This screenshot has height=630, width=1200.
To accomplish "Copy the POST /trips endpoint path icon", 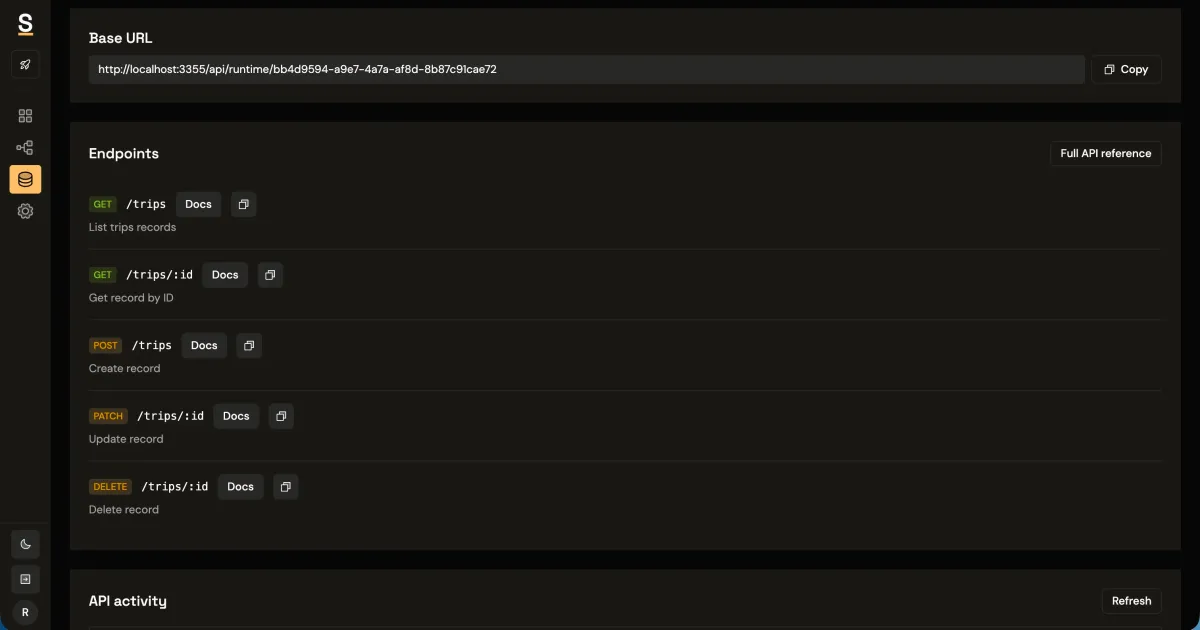I will [x=249, y=345].
